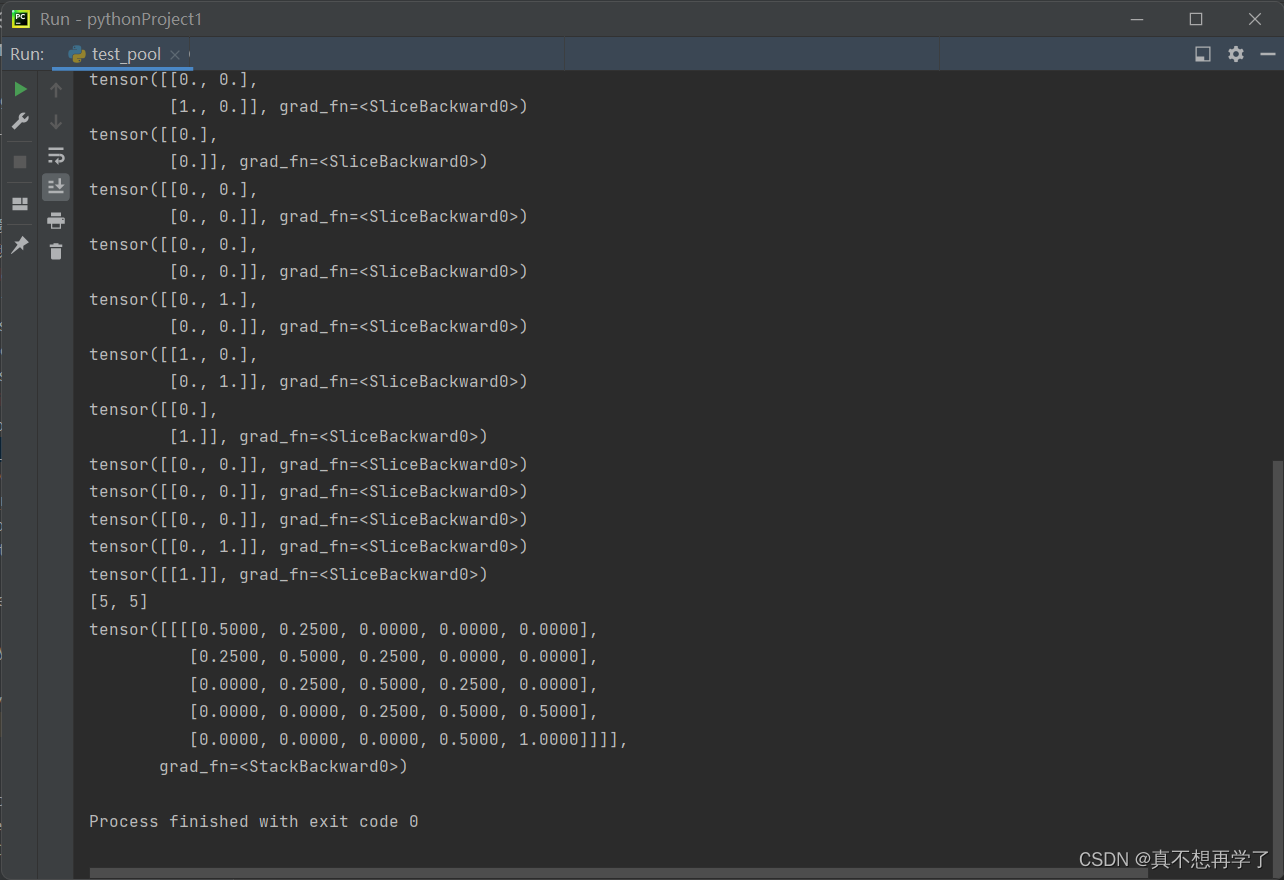Click '[1., 0.]], grad_fn=<SliceBackward0>)' line
The height and width of the screenshot is (880, 1284).
point(348,106)
